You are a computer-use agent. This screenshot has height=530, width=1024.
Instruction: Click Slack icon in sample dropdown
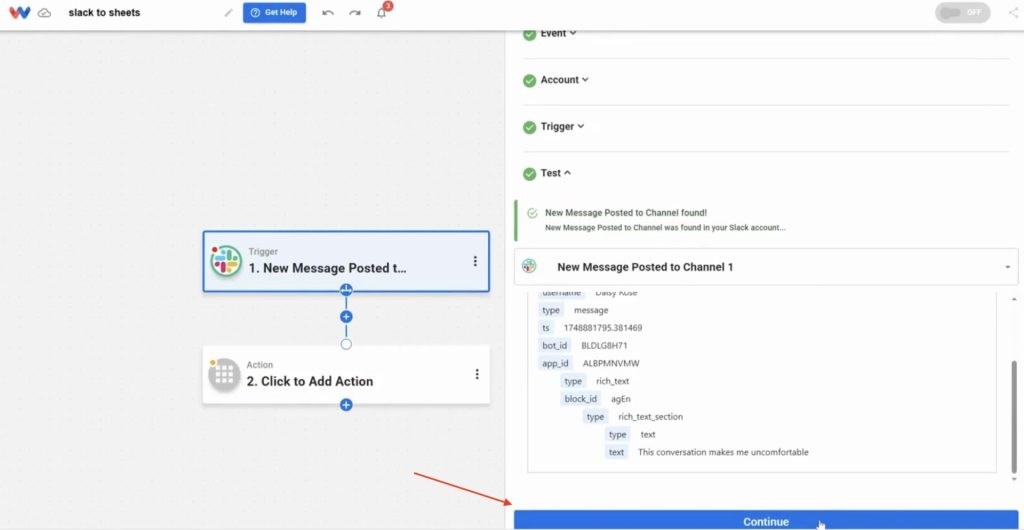coord(529,266)
